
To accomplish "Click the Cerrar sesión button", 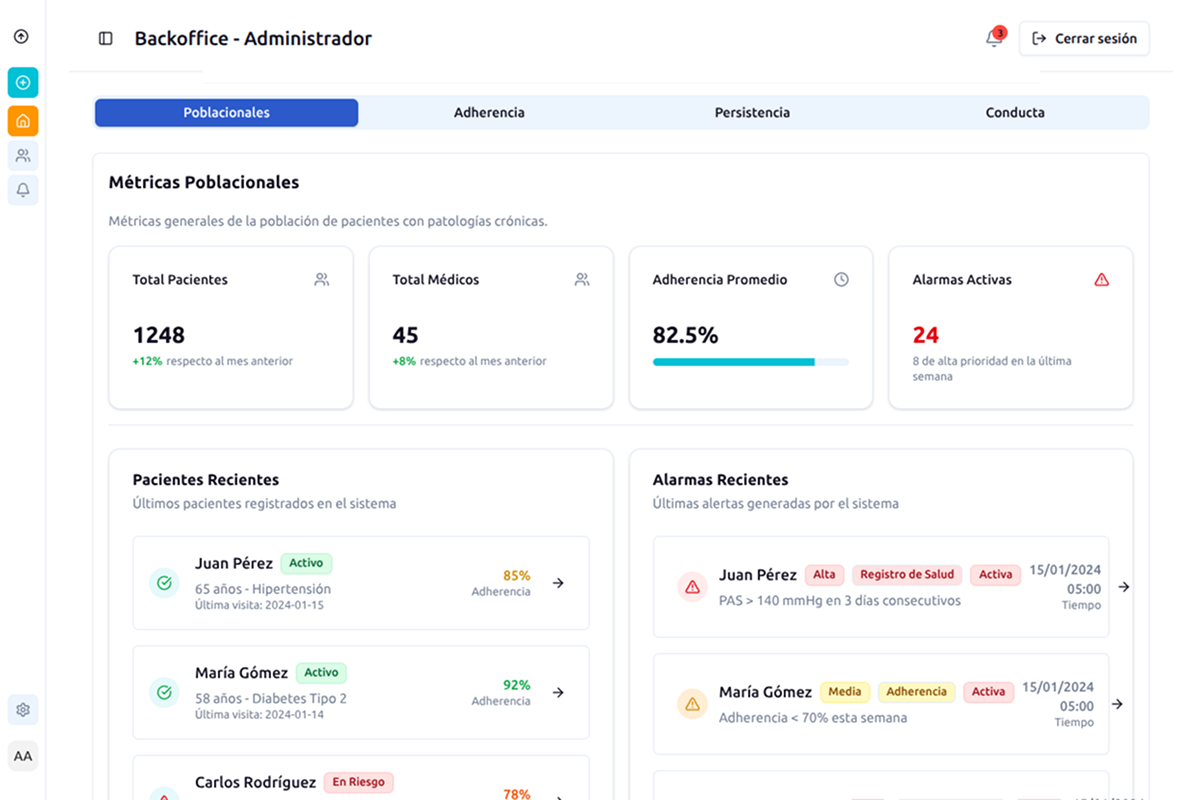I will (x=1084, y=39).
